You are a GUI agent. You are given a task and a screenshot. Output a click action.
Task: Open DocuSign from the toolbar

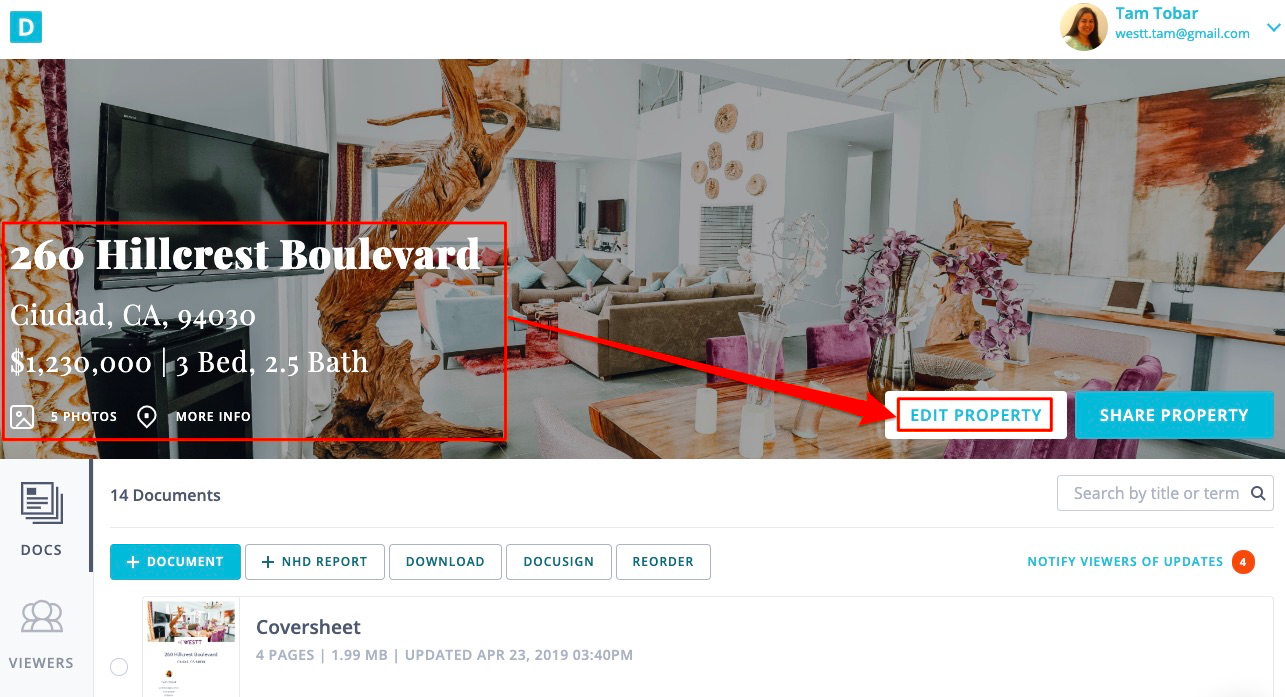coord(558,562)
